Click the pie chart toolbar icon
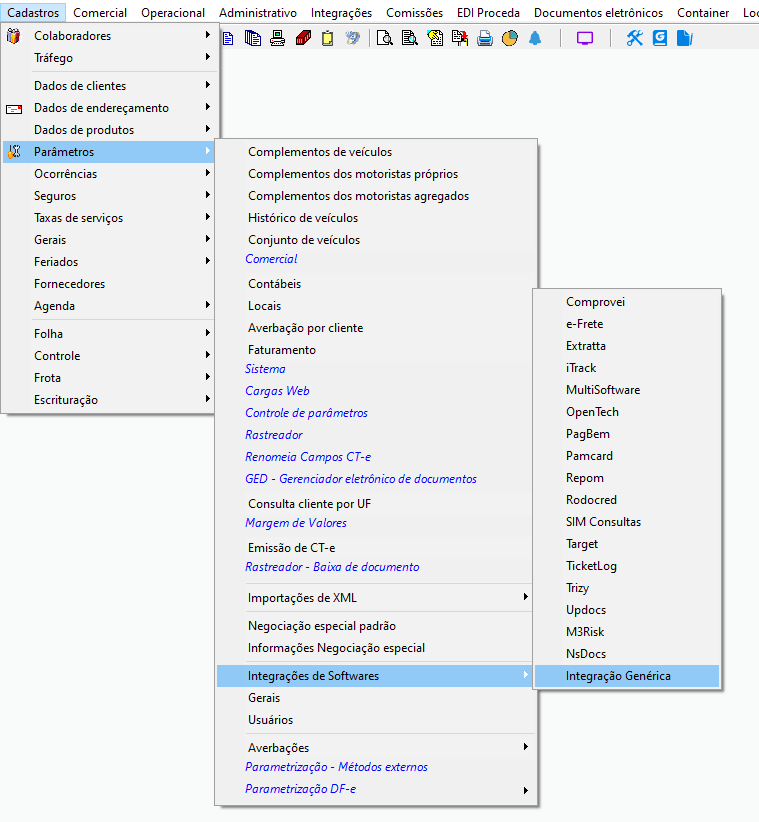Viewport: 759px width, 822px height. click(509, 38)
